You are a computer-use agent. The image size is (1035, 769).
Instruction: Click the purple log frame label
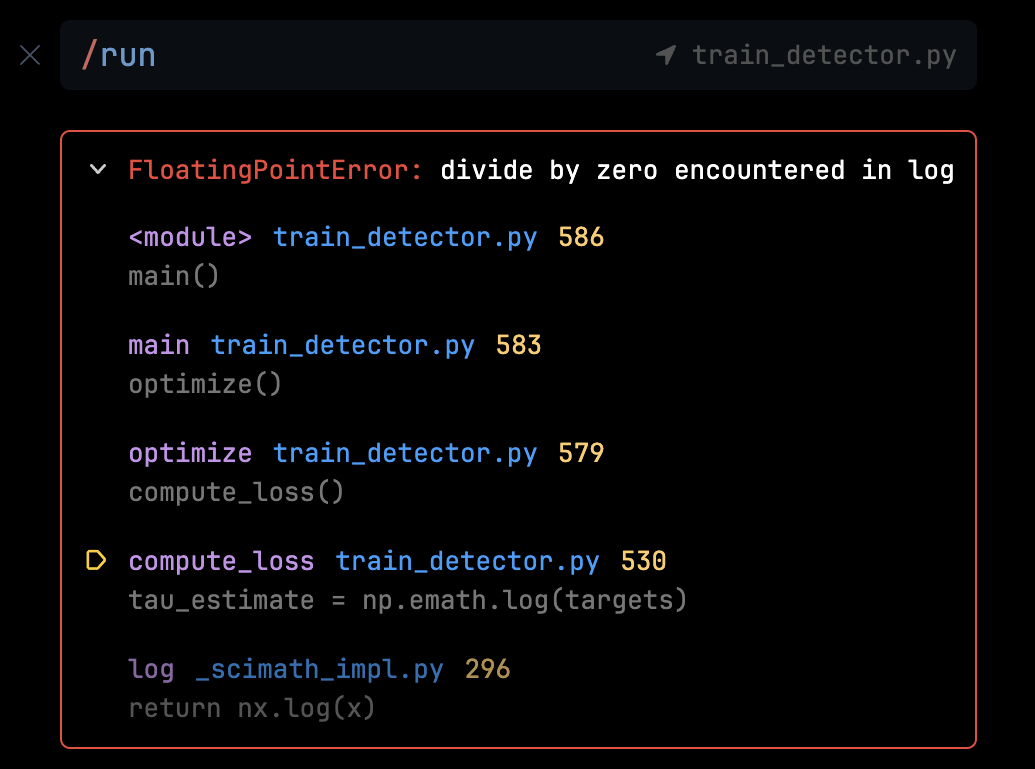[150, 669]
